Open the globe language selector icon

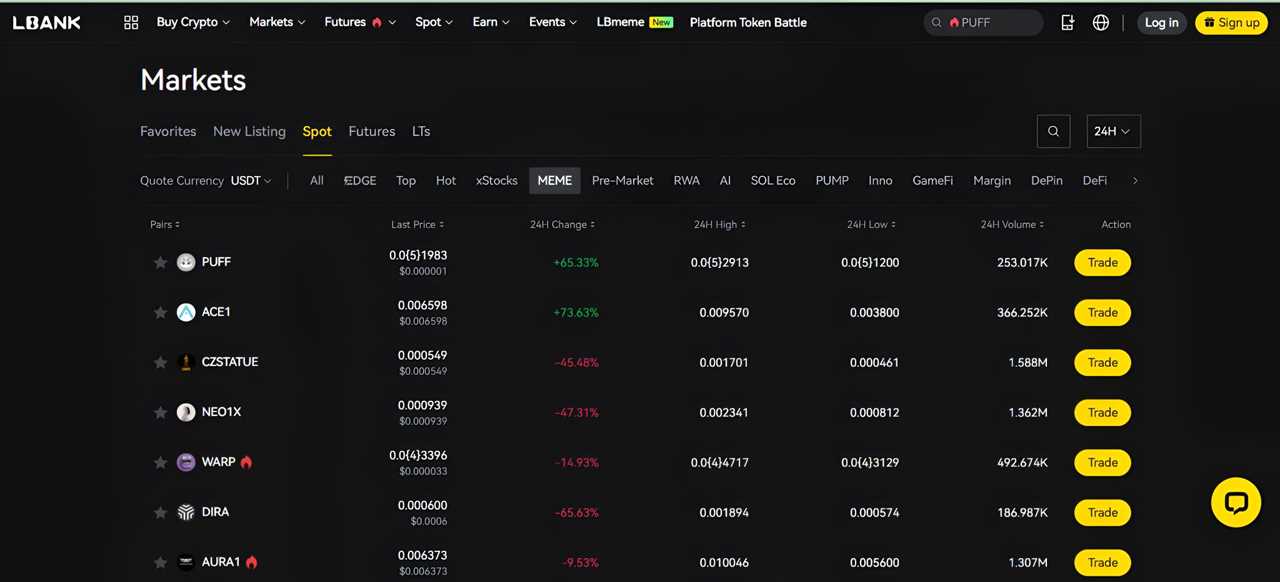click(1100, 22)
